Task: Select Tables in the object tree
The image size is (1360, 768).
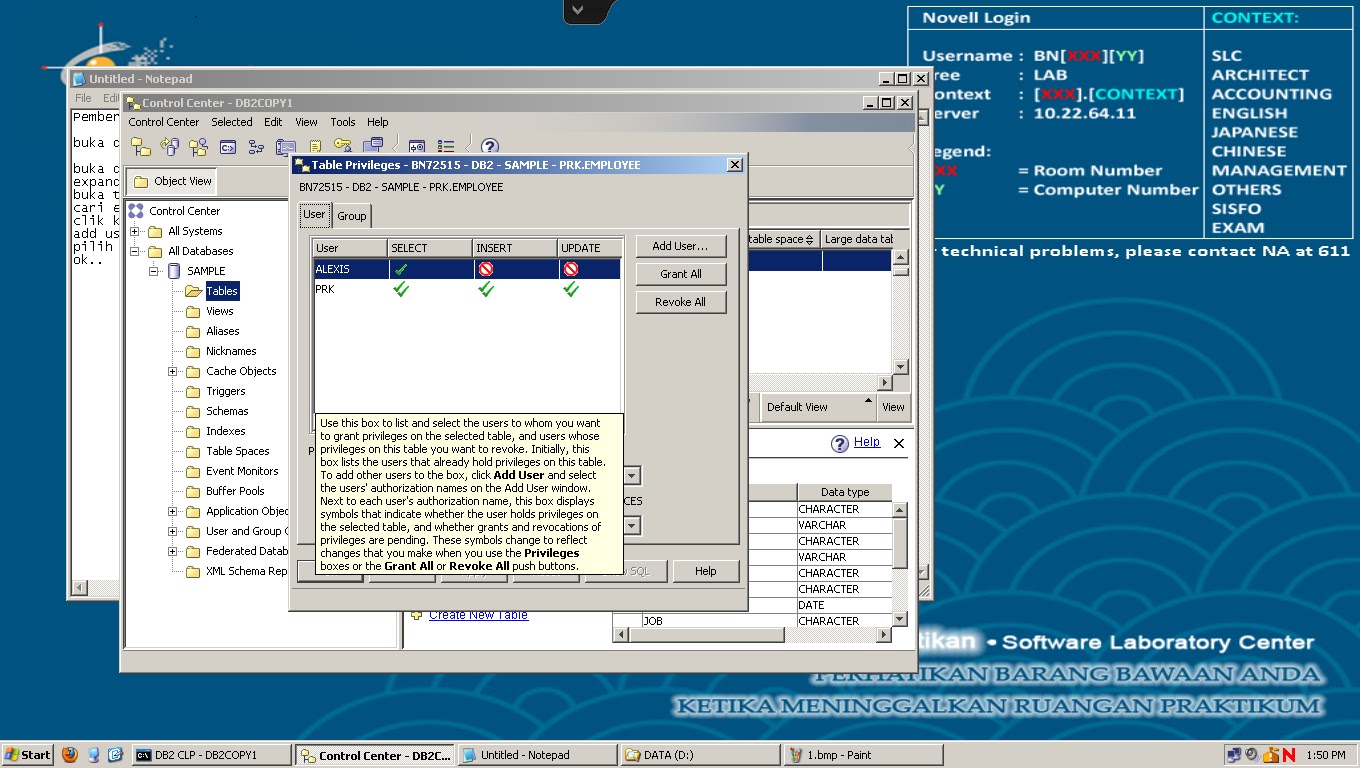Action: (222, 291)
